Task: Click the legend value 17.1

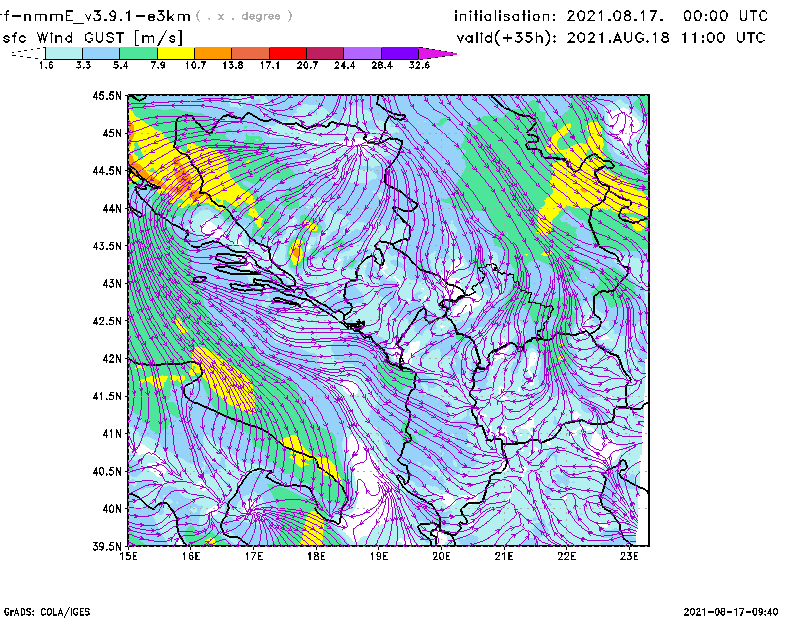Action: pos(270,65)
